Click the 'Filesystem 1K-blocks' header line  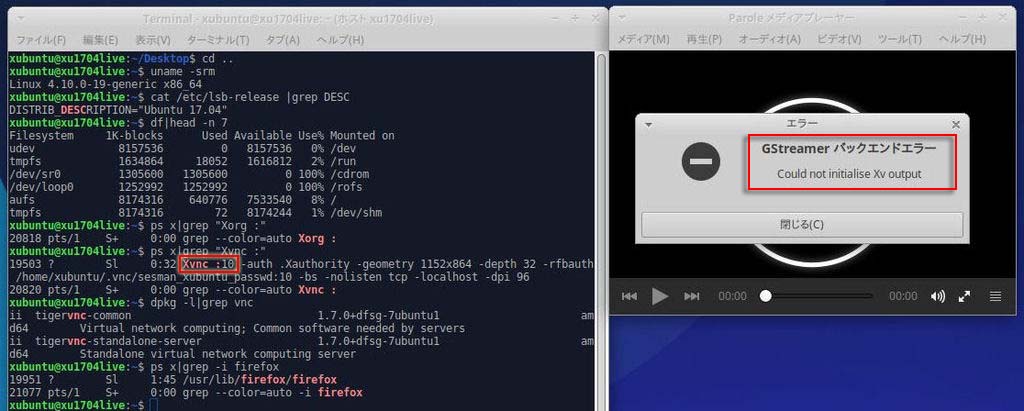(202, 136)
